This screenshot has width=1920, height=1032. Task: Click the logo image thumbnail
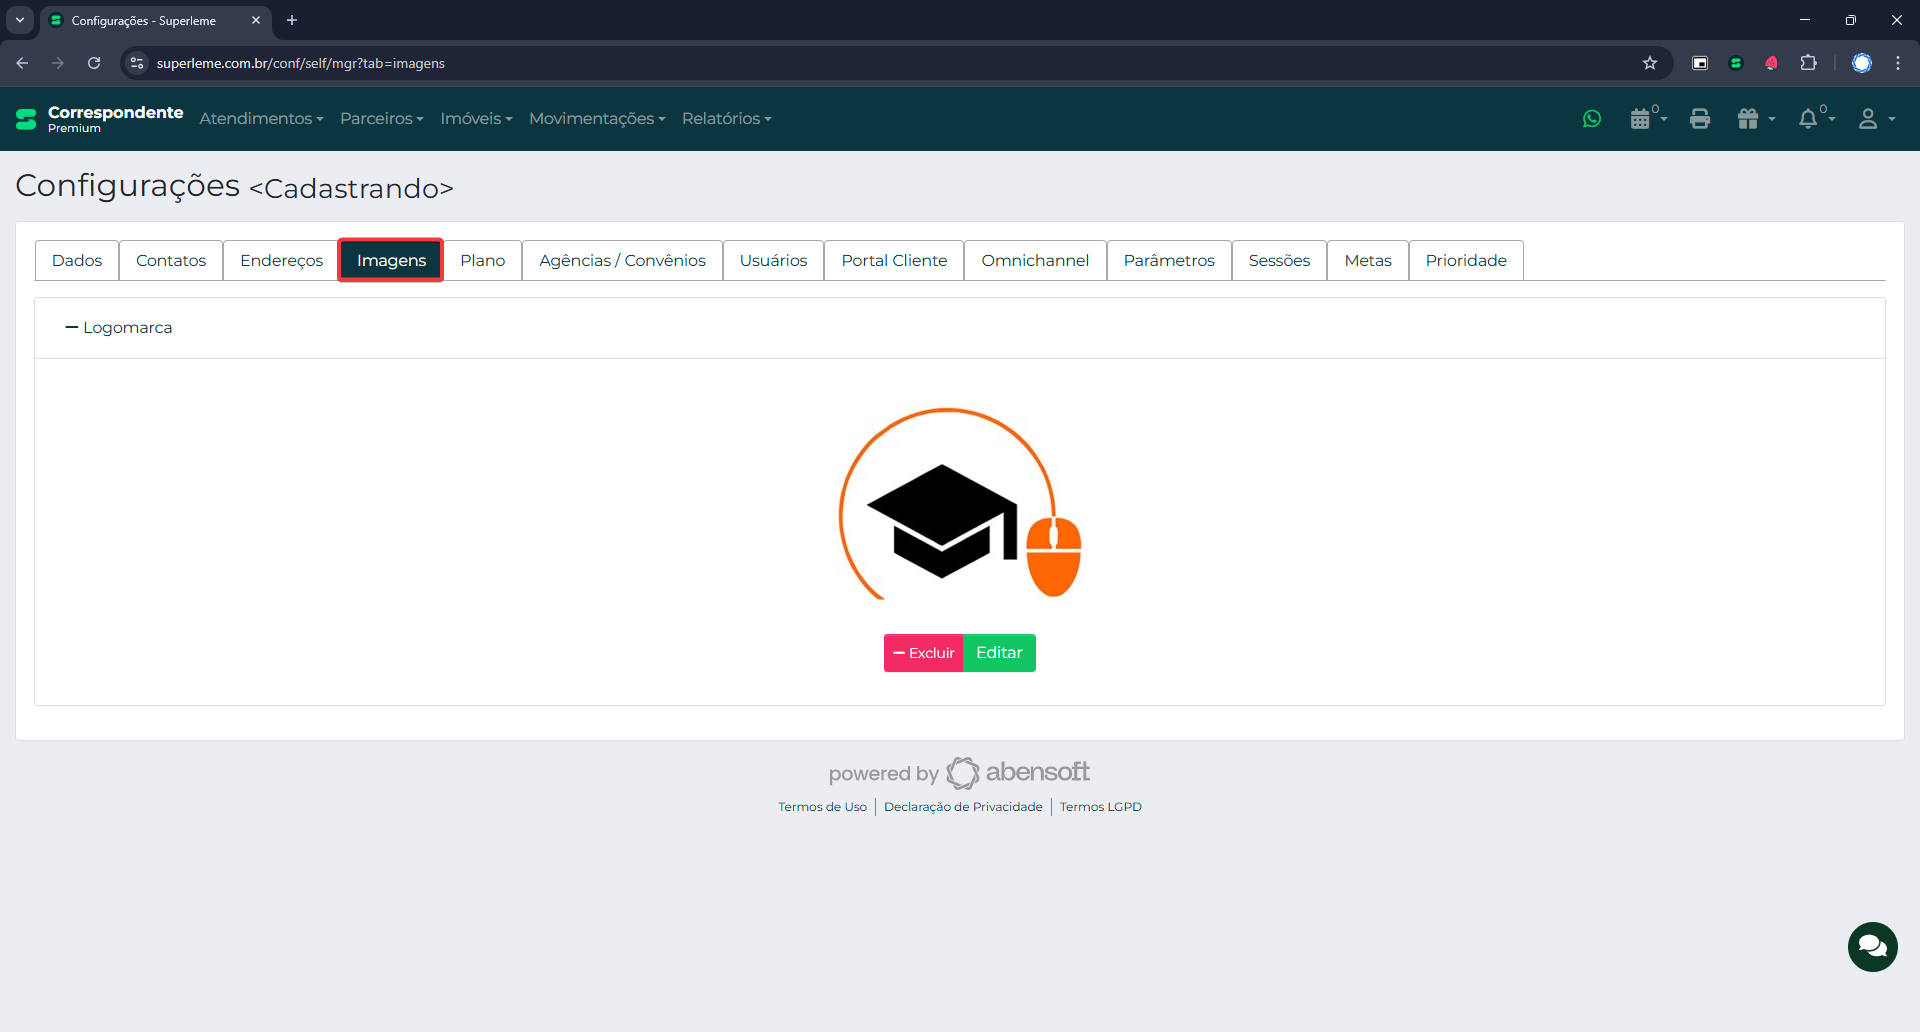pyautogui.click(x=959, y=503)
